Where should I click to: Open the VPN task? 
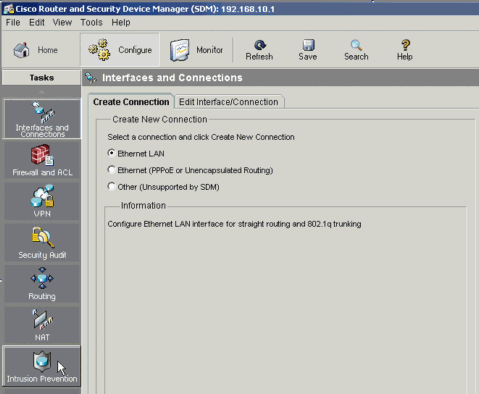42,201
